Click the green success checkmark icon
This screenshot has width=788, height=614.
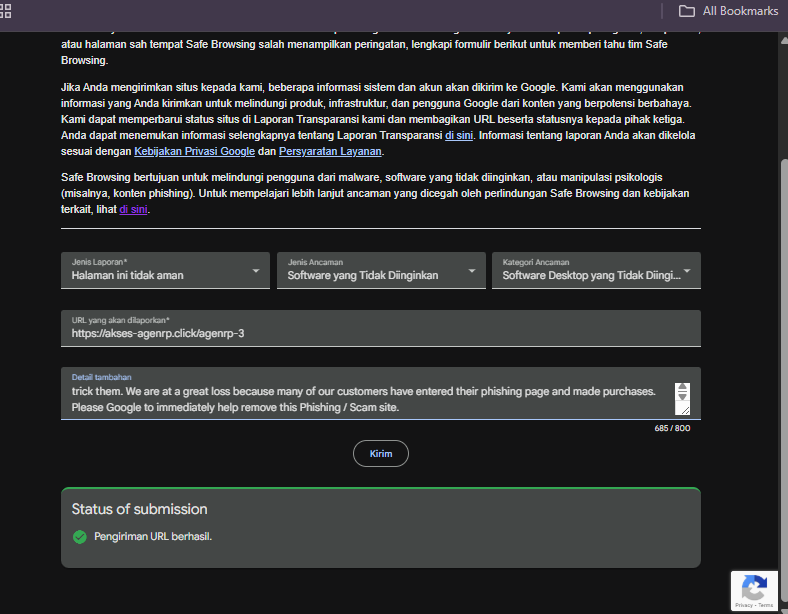coord(79,537)
